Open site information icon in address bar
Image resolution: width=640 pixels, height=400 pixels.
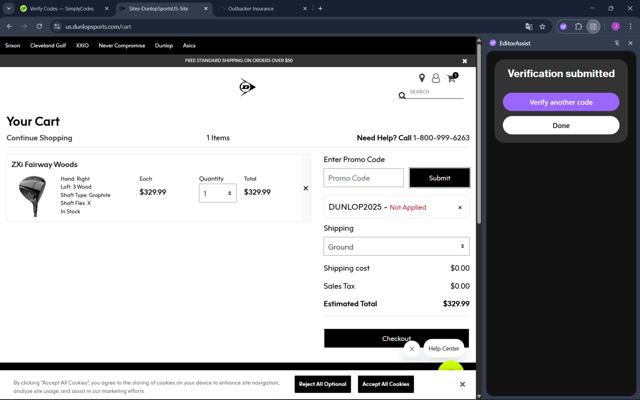[x=57, y=27]
